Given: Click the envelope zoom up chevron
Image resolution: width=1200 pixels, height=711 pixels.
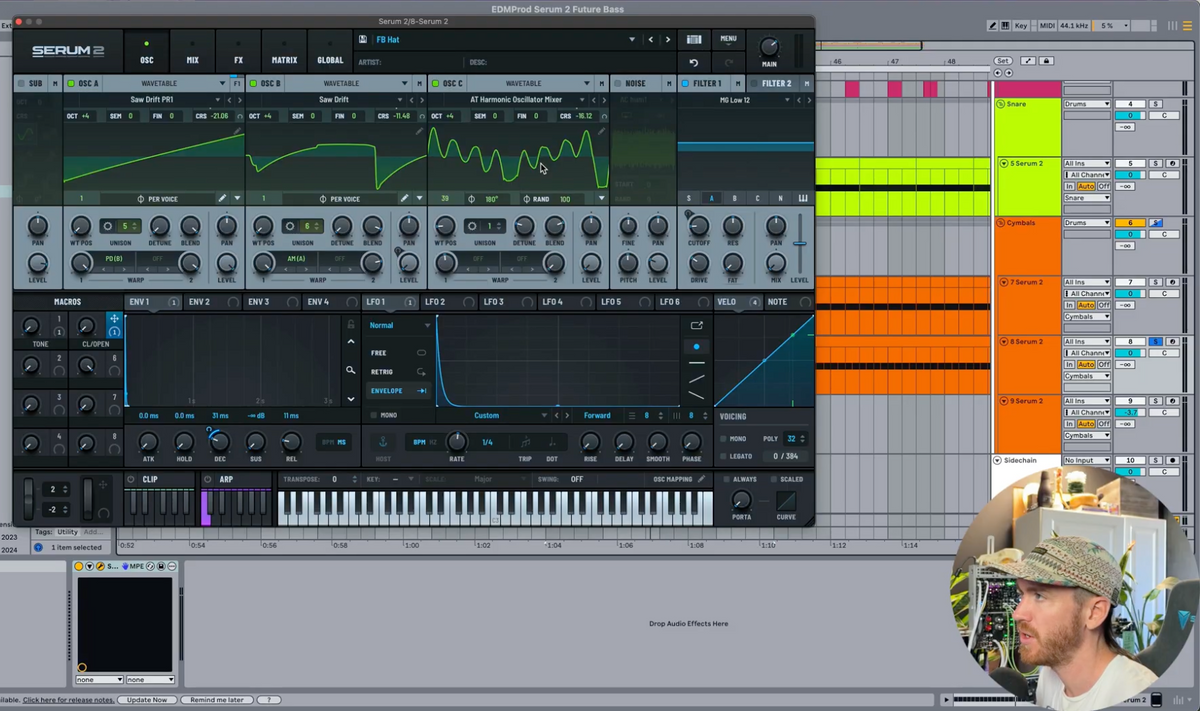Looking at the screenshot, I should (x=350, y=342).
